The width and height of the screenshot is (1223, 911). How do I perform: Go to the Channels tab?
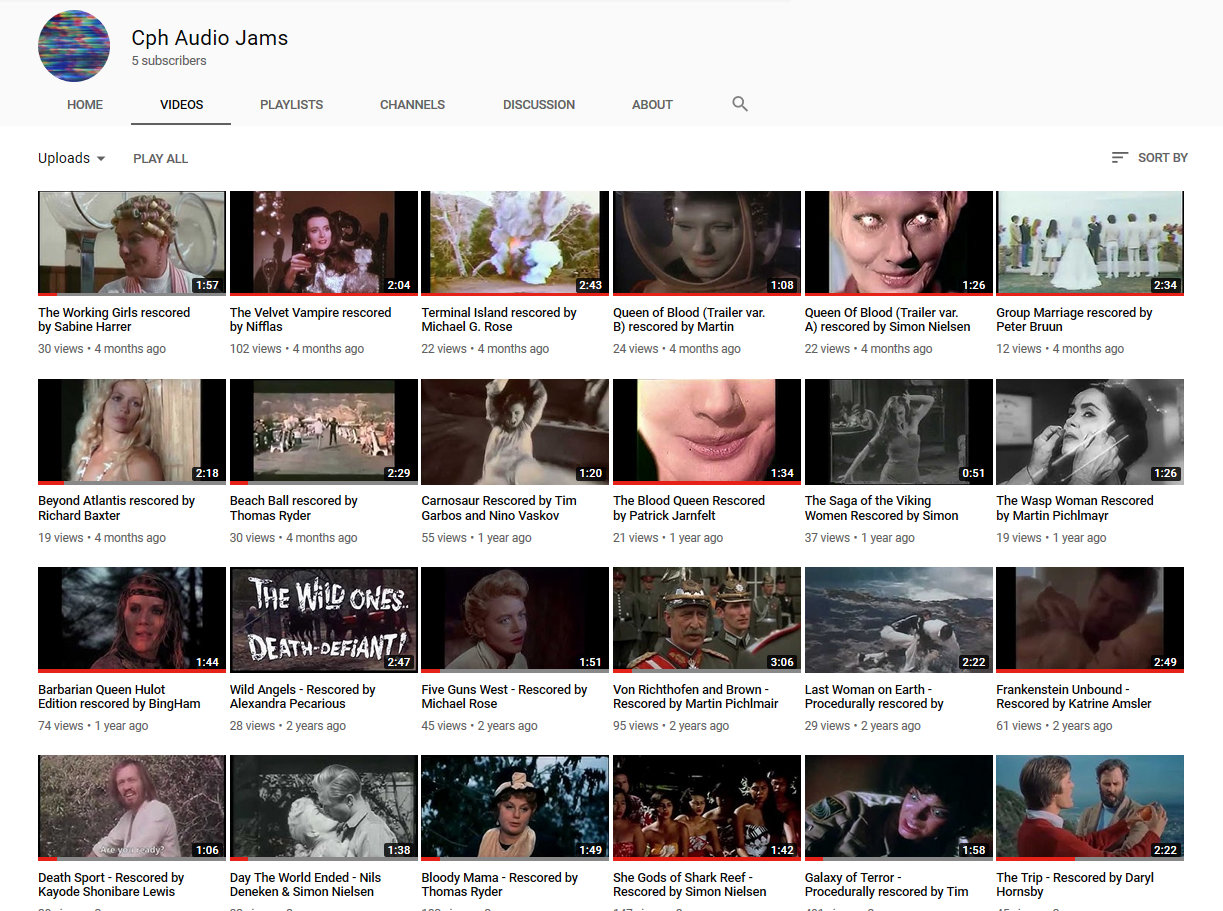coord(412,104)
